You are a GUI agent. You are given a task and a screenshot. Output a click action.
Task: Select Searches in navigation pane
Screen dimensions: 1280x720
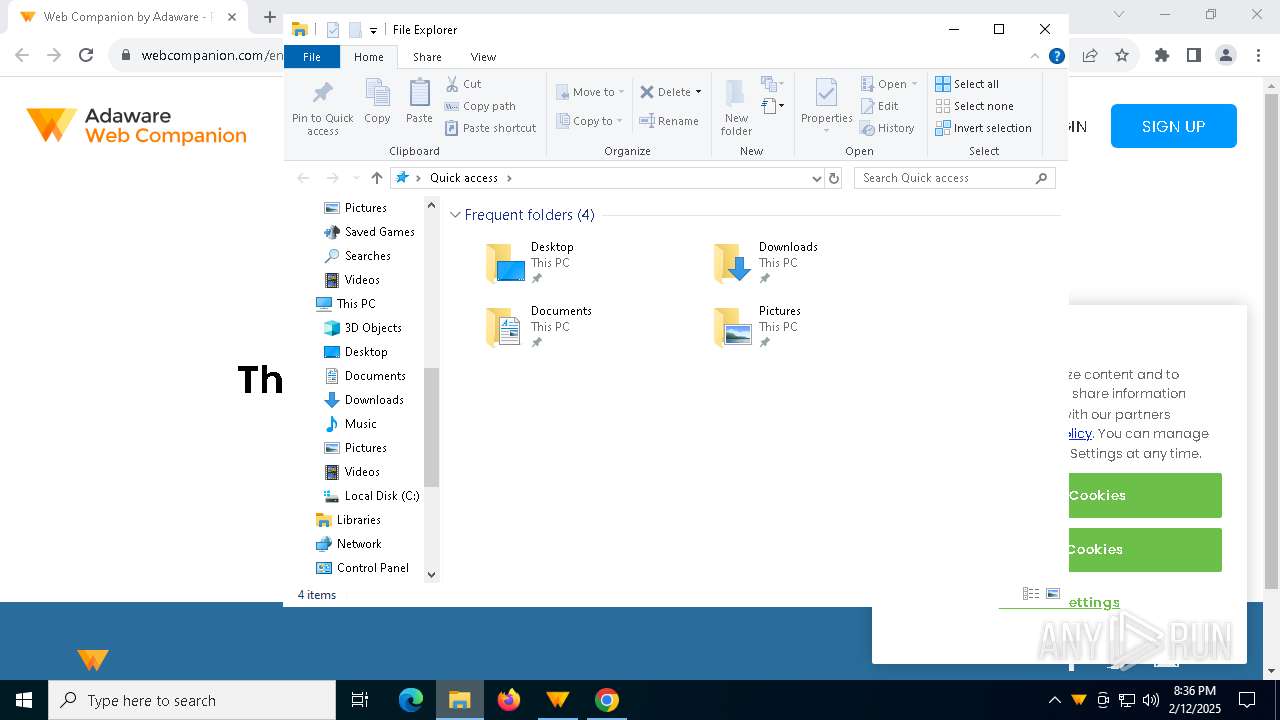click(x=357, y=256)
